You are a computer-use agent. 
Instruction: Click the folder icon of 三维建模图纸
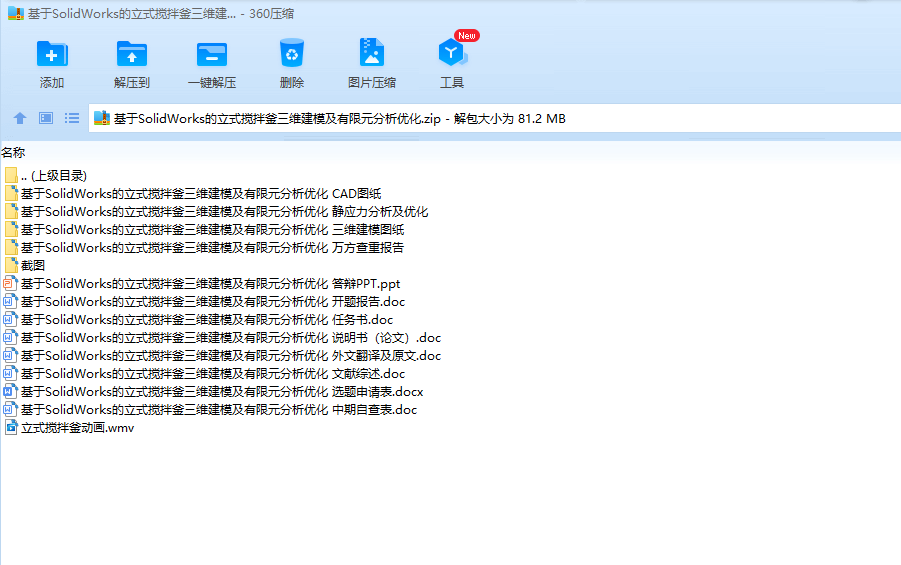click(x=11, y=229)
